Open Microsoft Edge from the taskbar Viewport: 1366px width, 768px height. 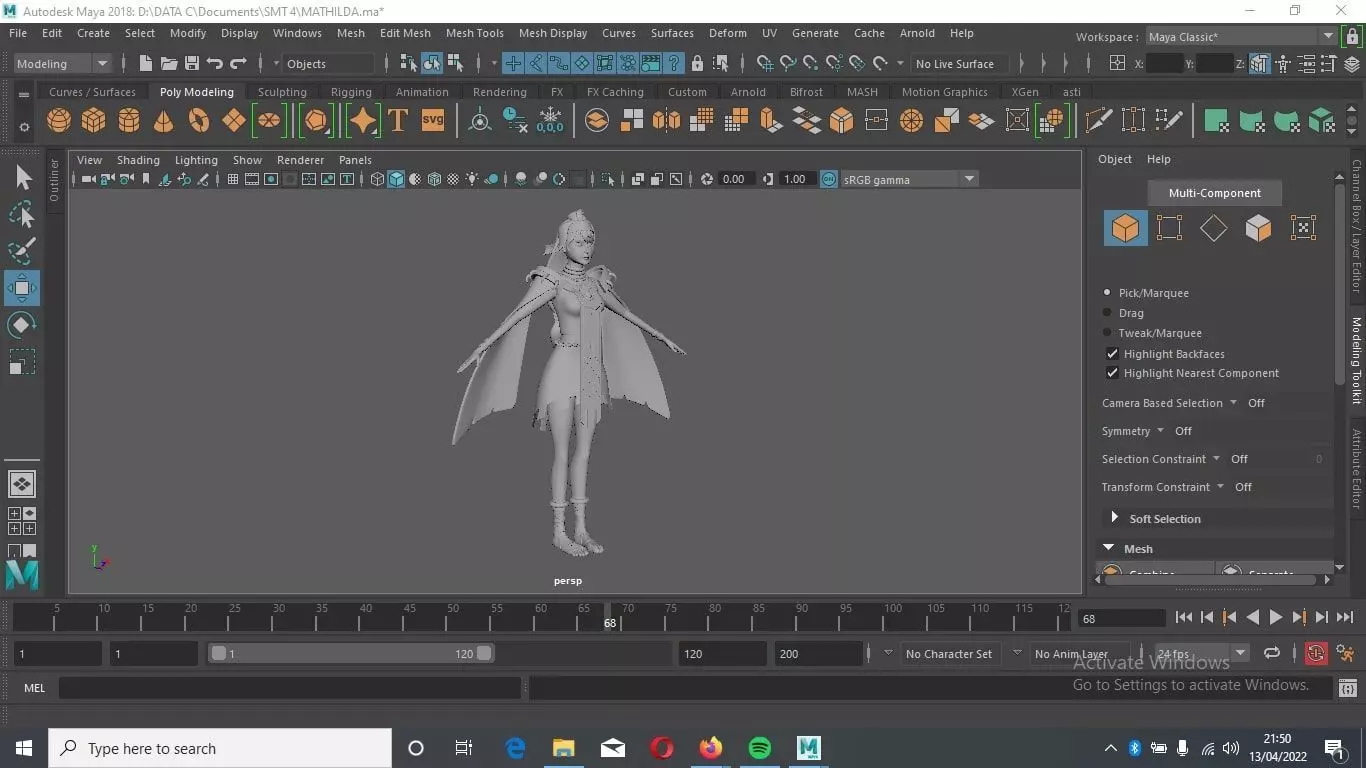(x=516, y=748)
